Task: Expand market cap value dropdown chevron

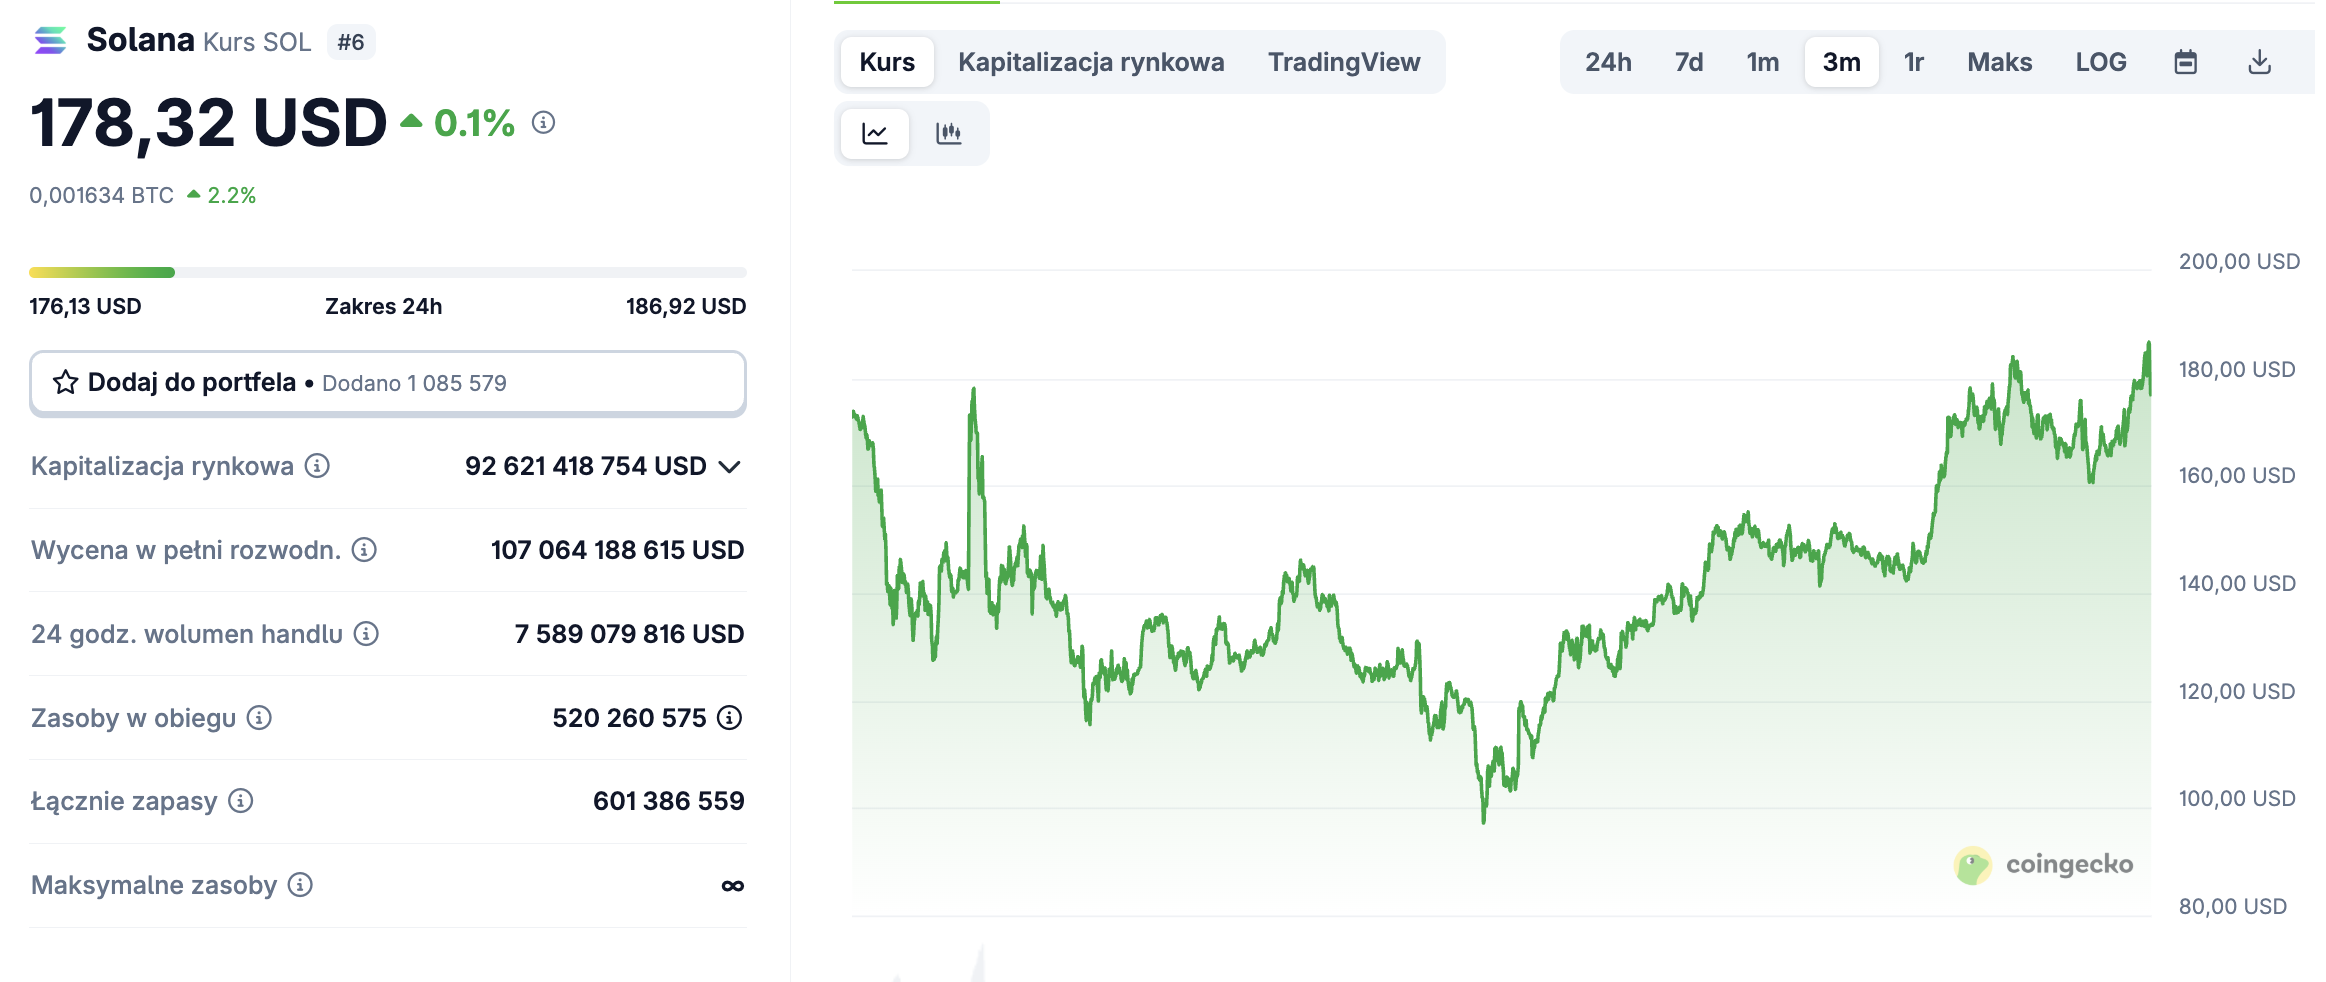Action: click(730, 467)
